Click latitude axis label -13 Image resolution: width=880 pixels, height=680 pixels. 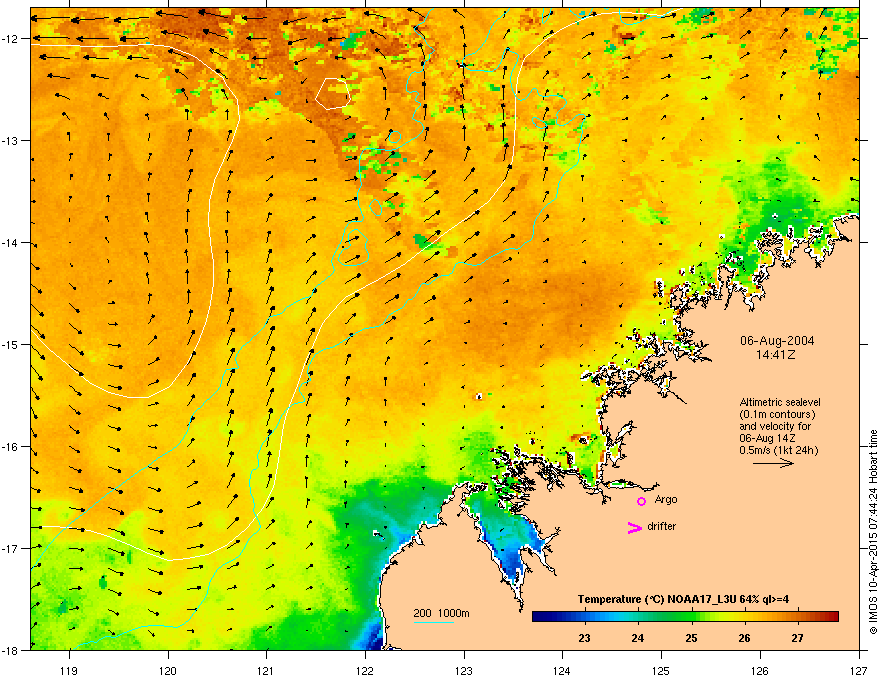tap(11, 140)
